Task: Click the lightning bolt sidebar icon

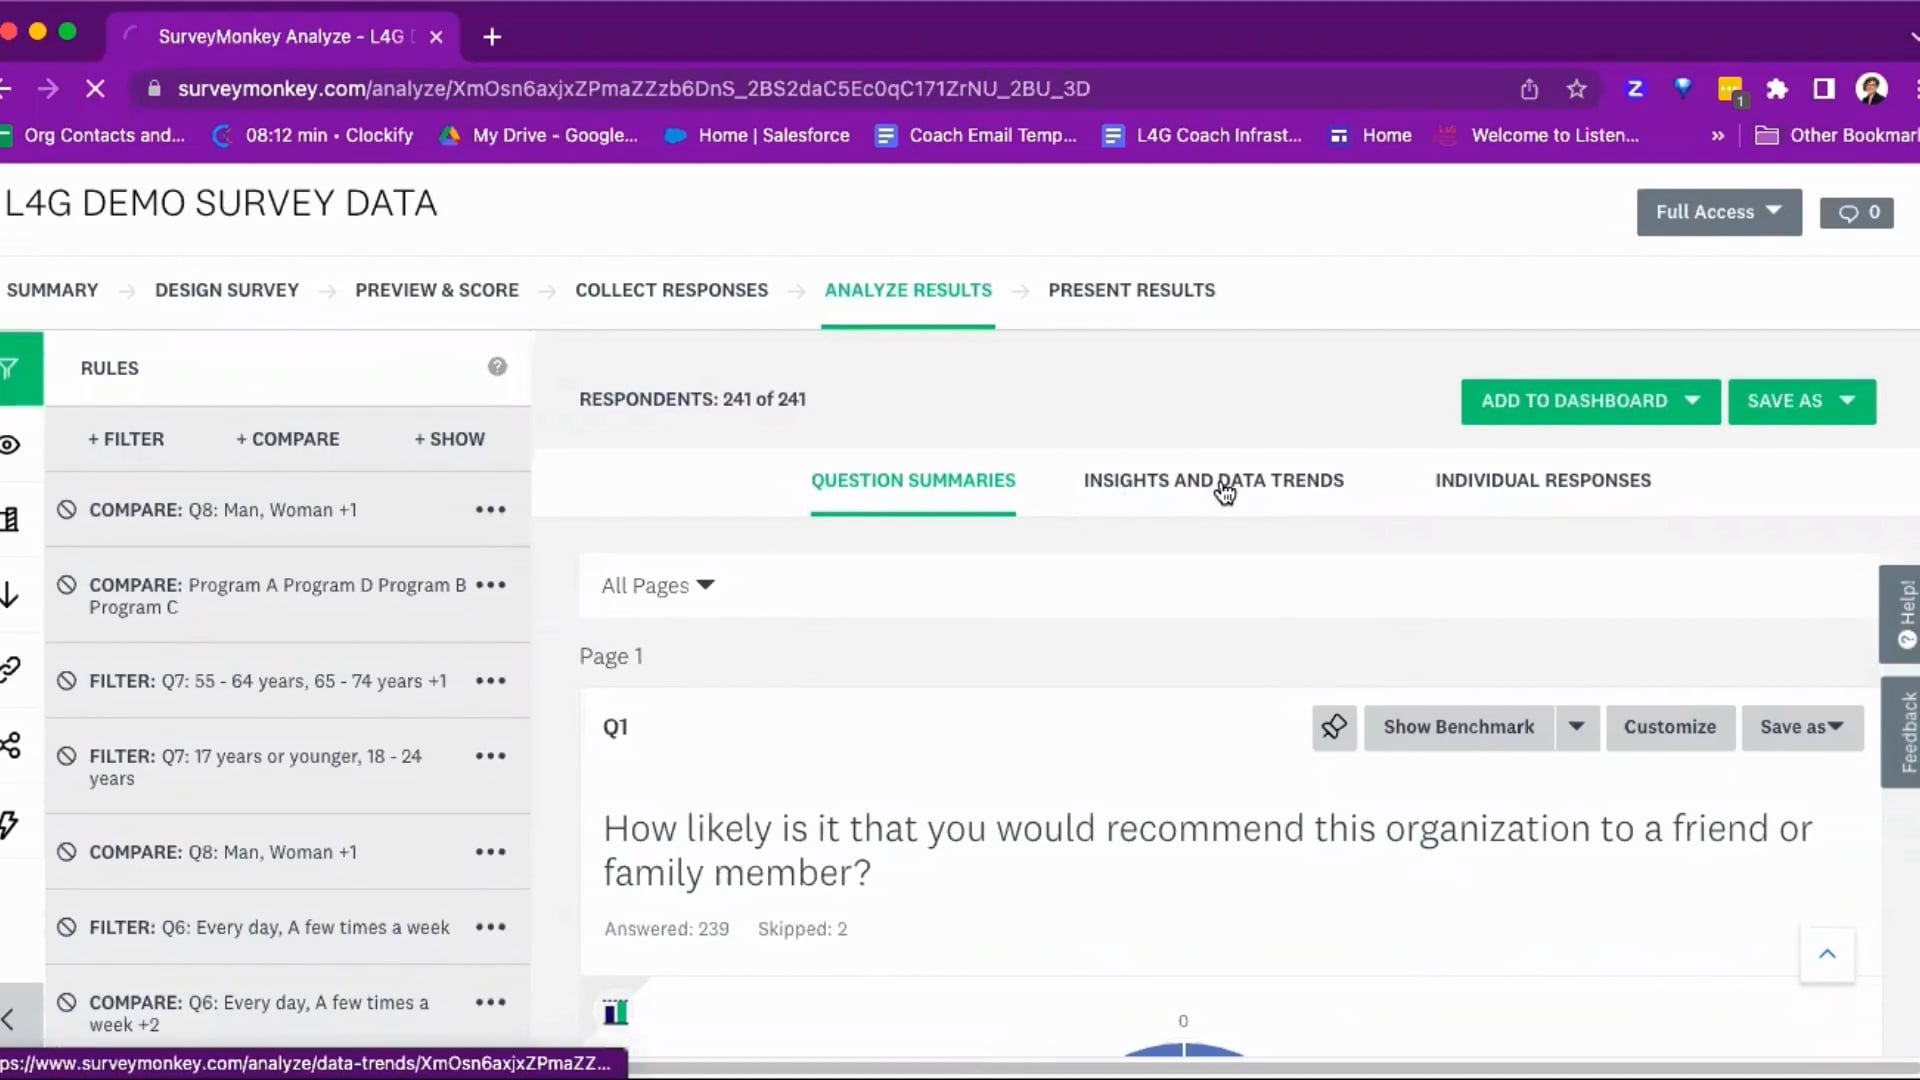Action: (x=10, y=825)
